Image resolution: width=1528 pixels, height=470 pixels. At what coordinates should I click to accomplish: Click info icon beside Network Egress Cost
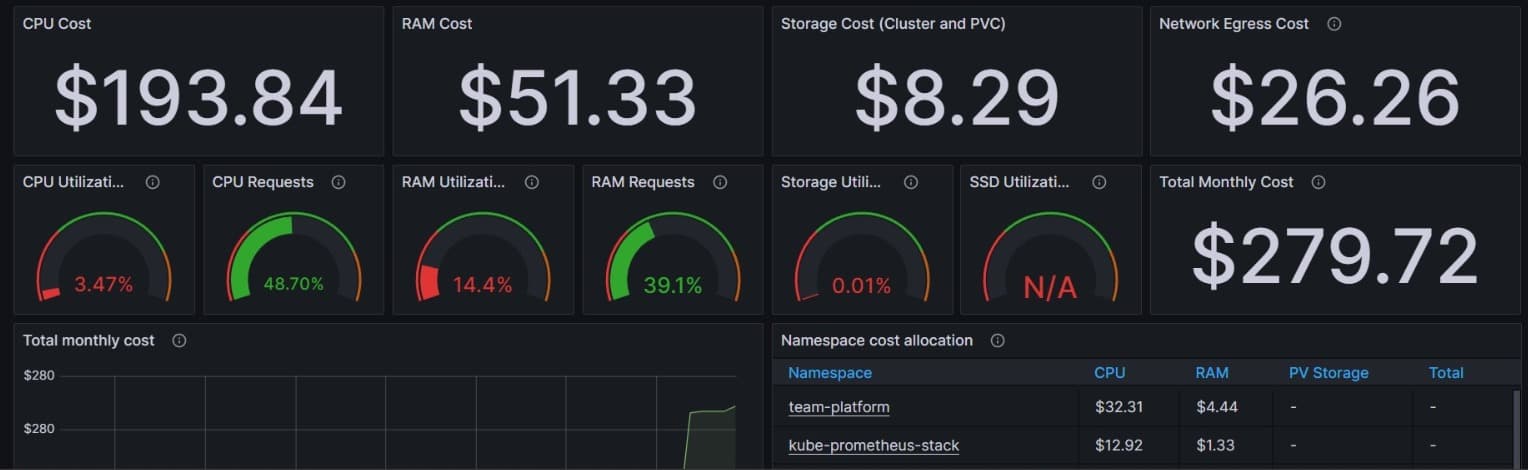click(1333, 24)
